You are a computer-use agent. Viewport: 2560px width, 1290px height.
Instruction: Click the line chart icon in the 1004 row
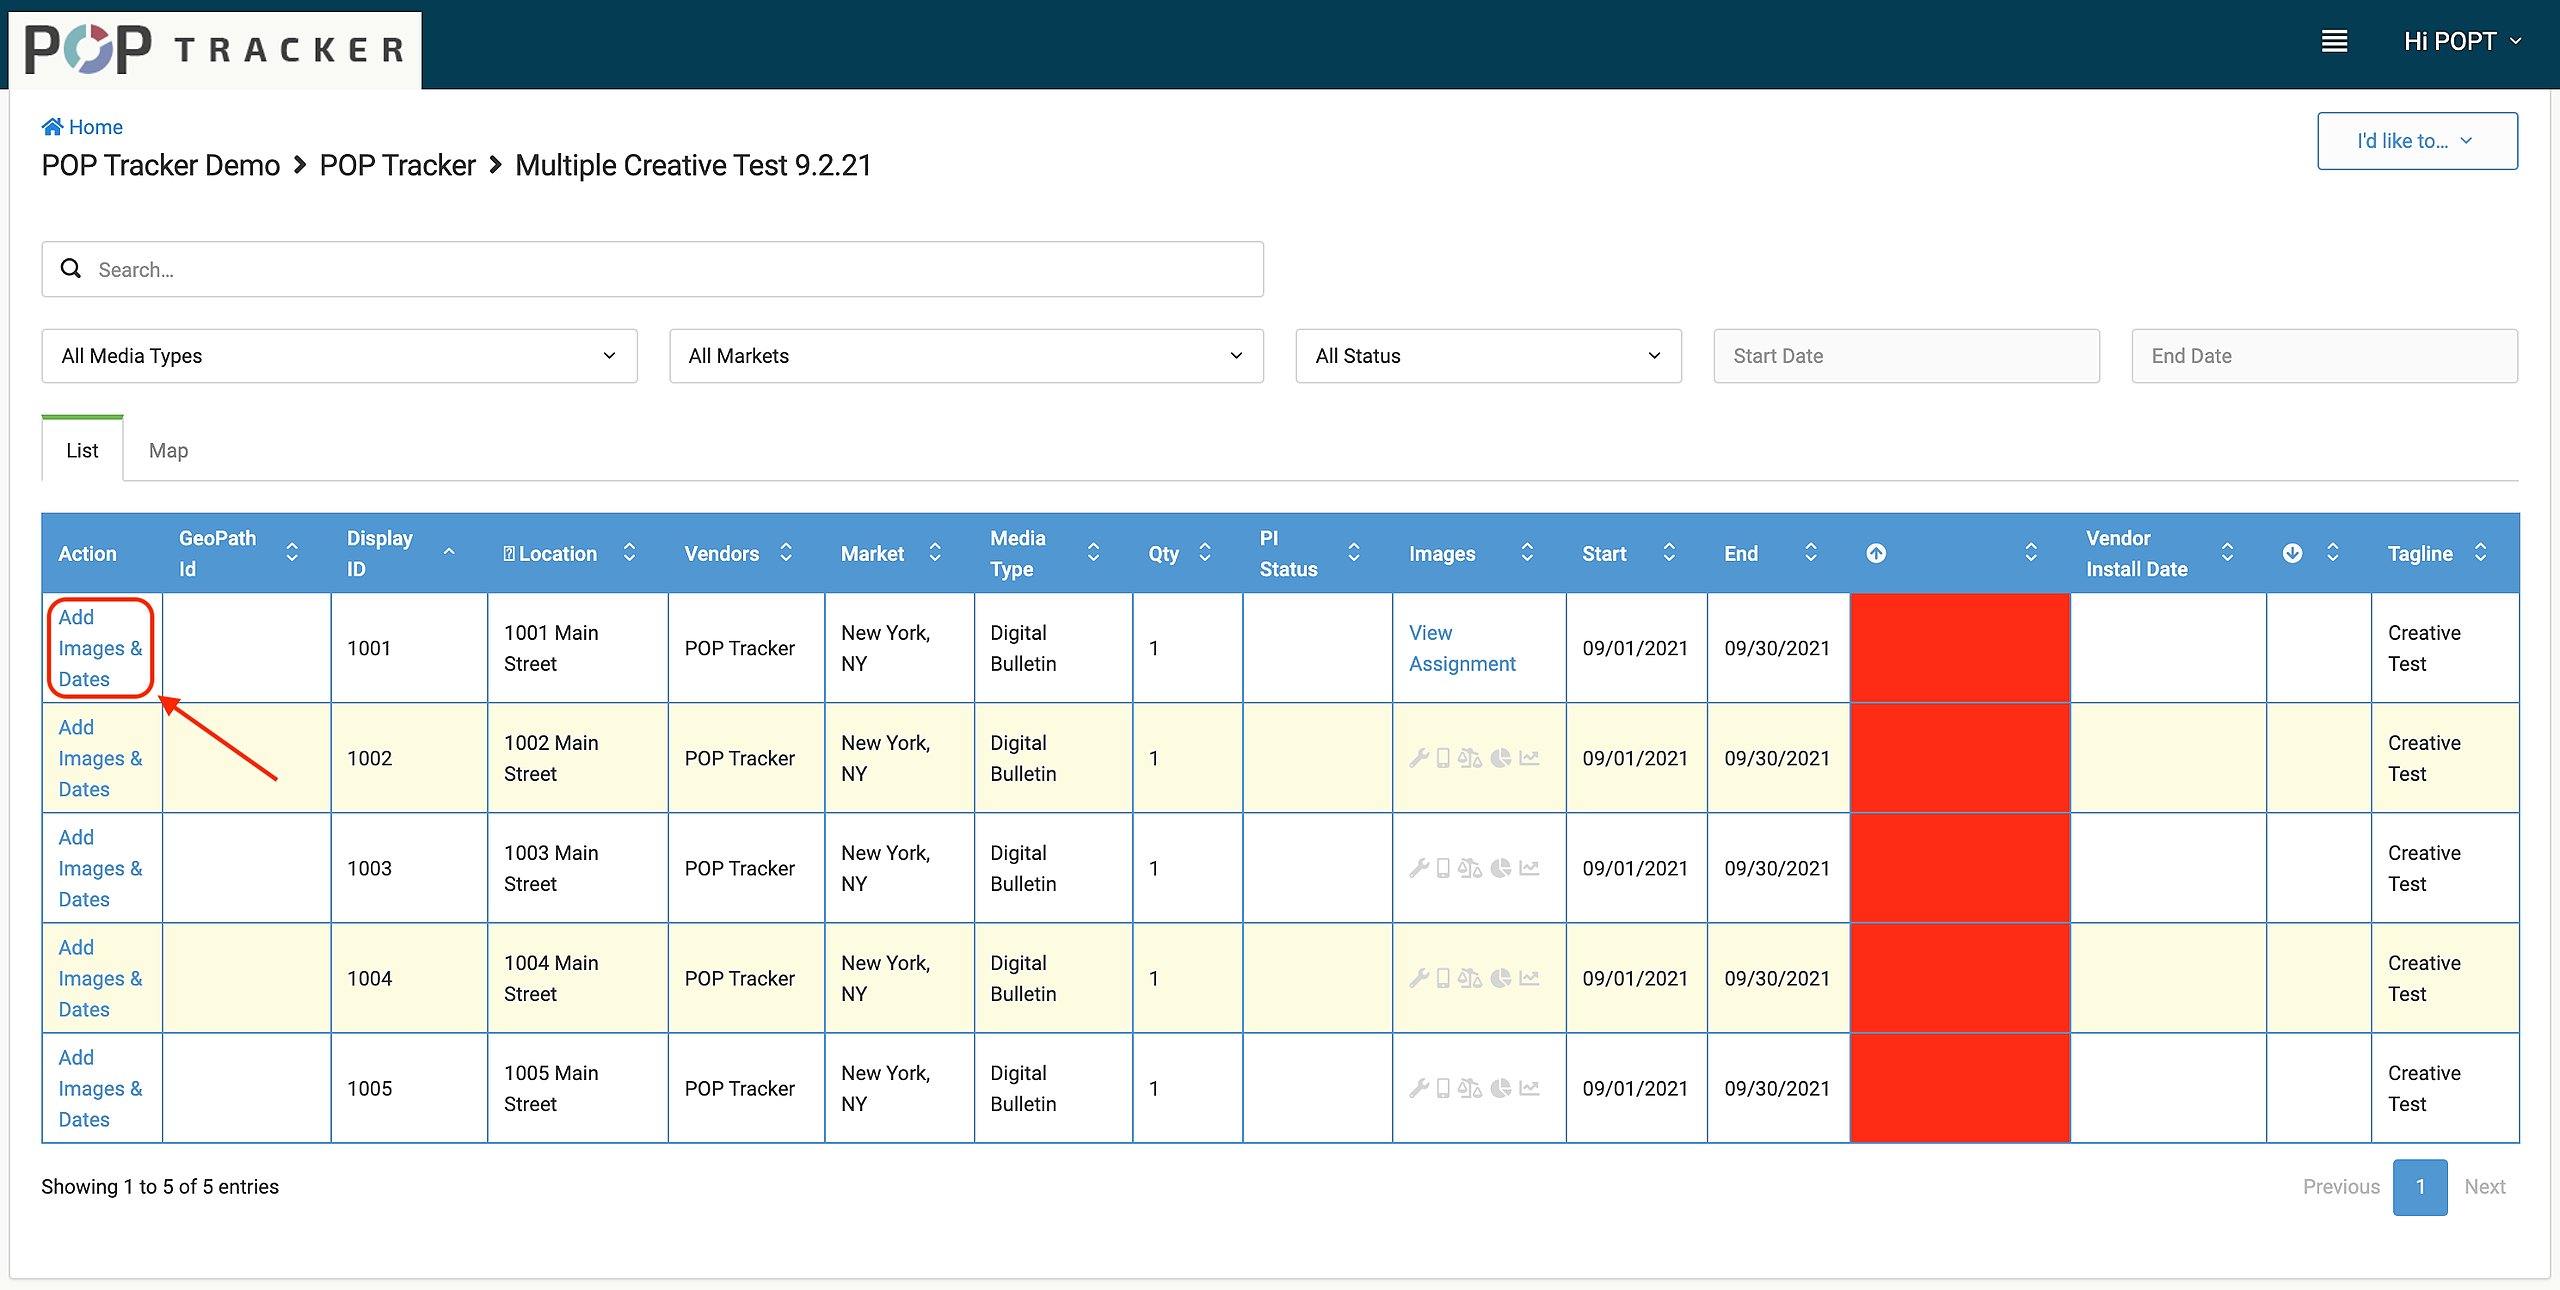tap(1529, 978)
